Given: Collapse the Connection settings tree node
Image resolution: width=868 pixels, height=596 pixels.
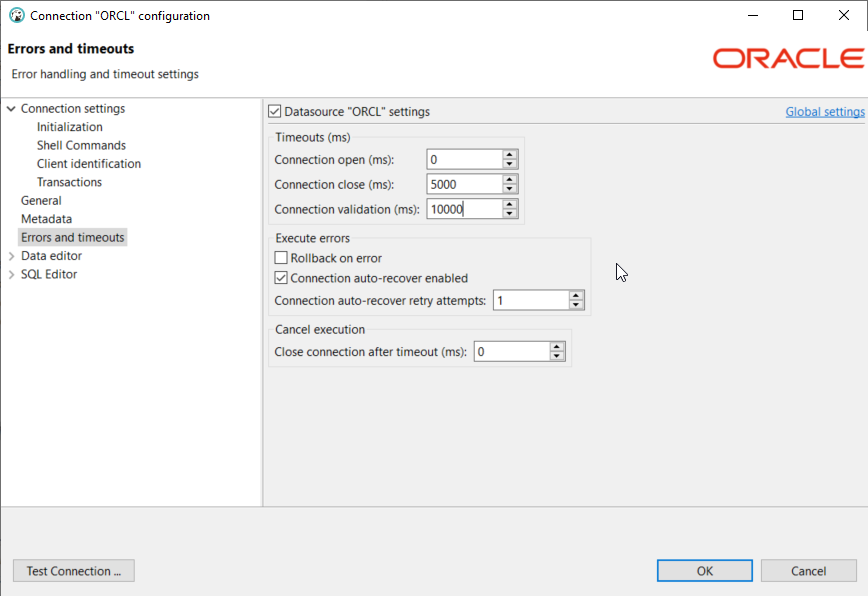Looking at the screenshot, I should (x=10, y=108).
